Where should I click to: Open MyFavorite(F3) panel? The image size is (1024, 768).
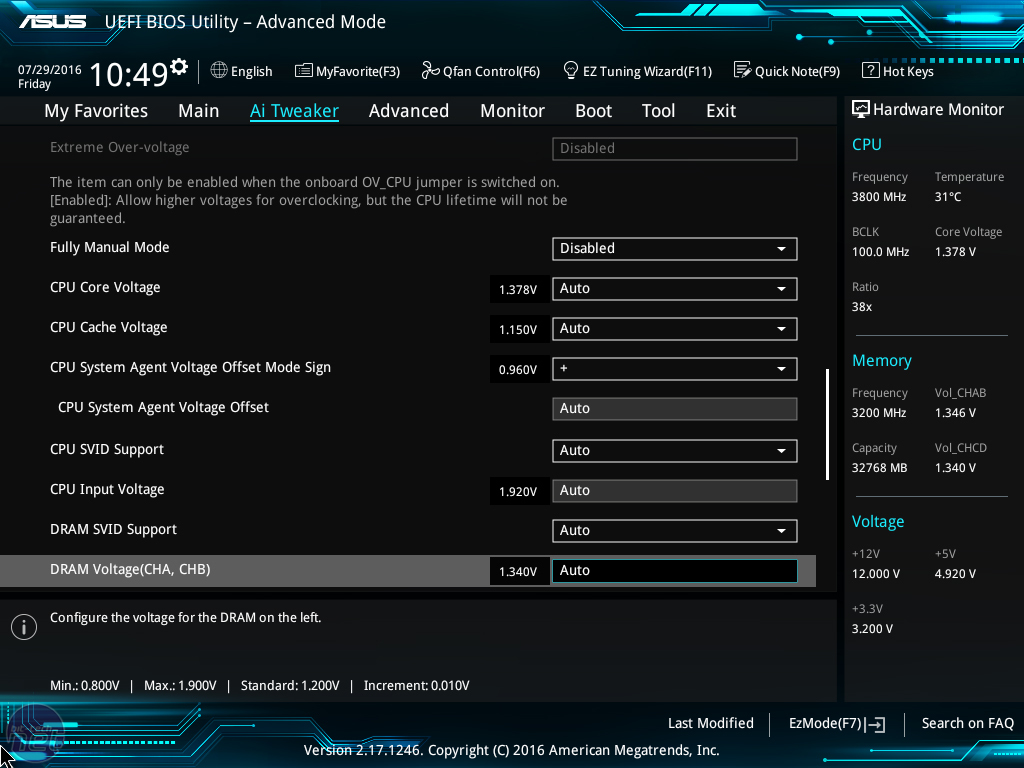(x=347, y=71)
